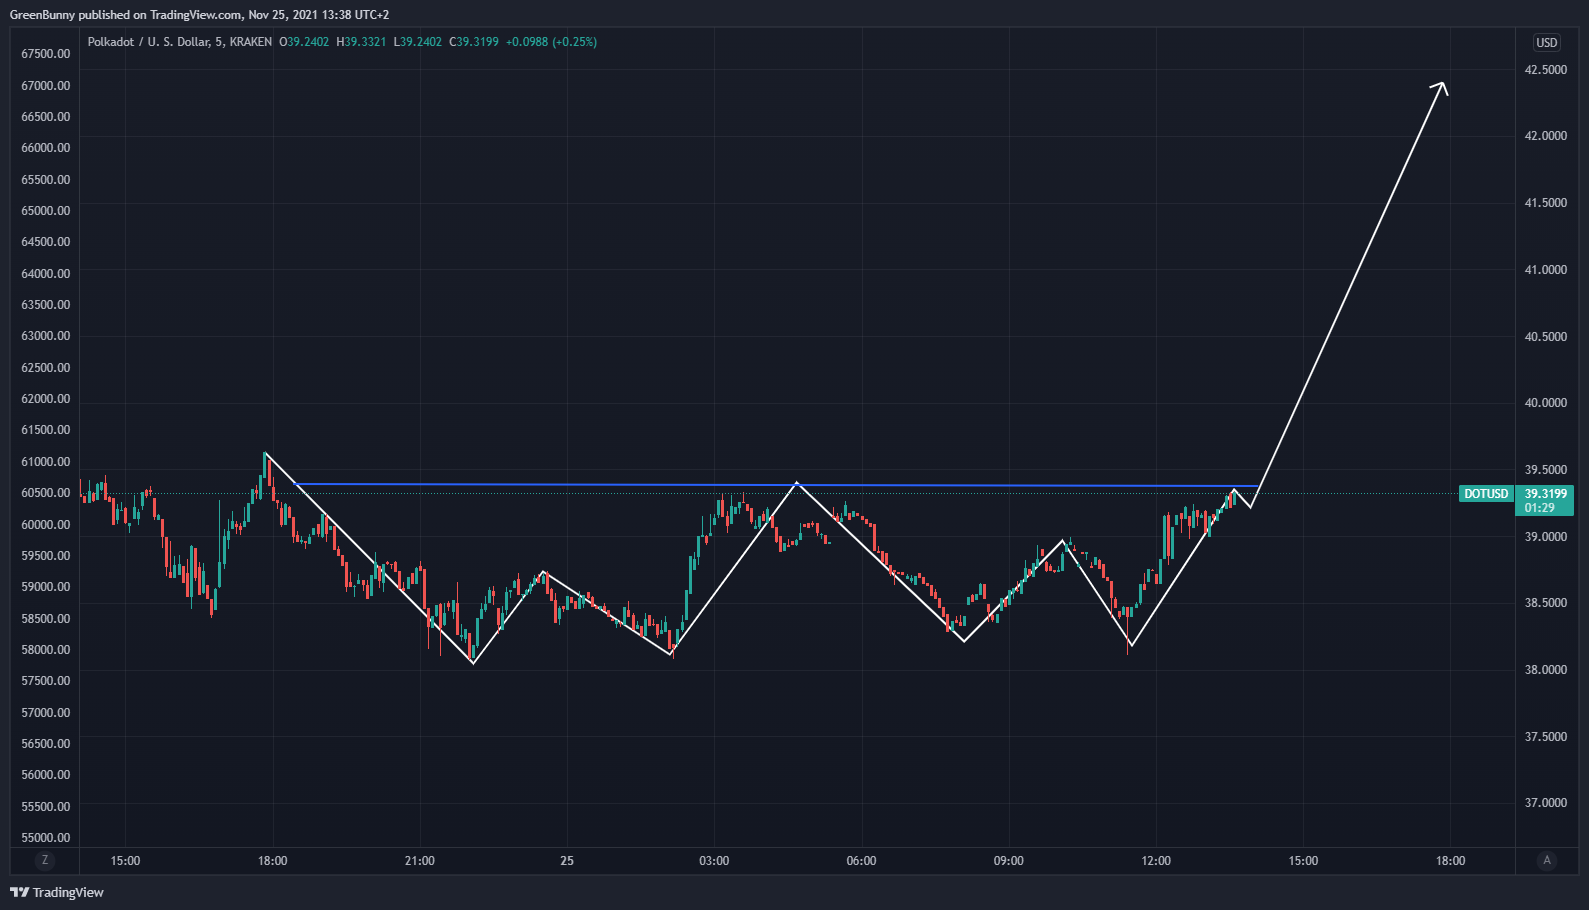Click the 15:00 time label near Z button
1589x910 pixels.
tap(125, 861)
